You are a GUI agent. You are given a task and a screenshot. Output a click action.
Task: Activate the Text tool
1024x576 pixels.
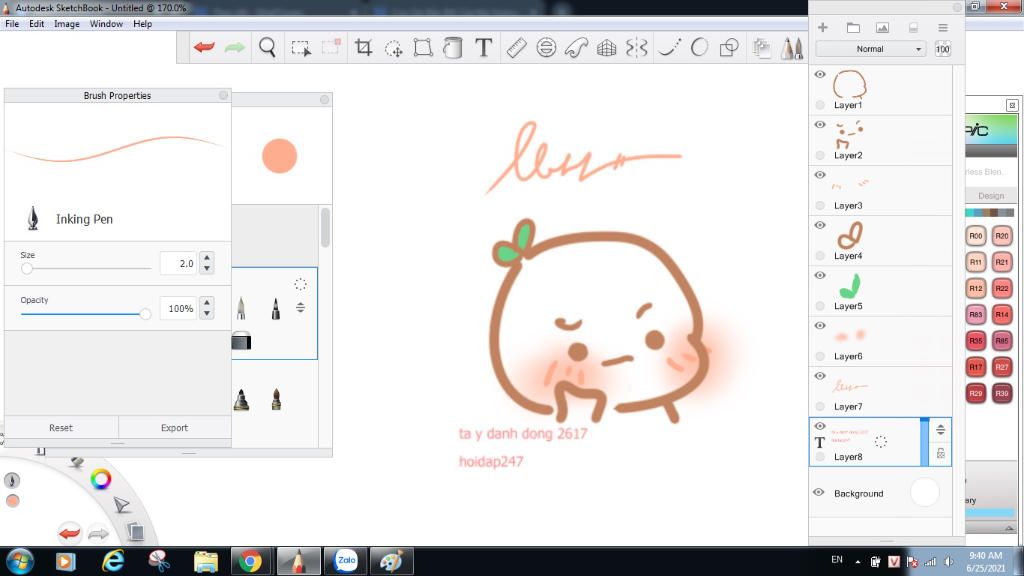pyautogui.click(x=483, y=48)
